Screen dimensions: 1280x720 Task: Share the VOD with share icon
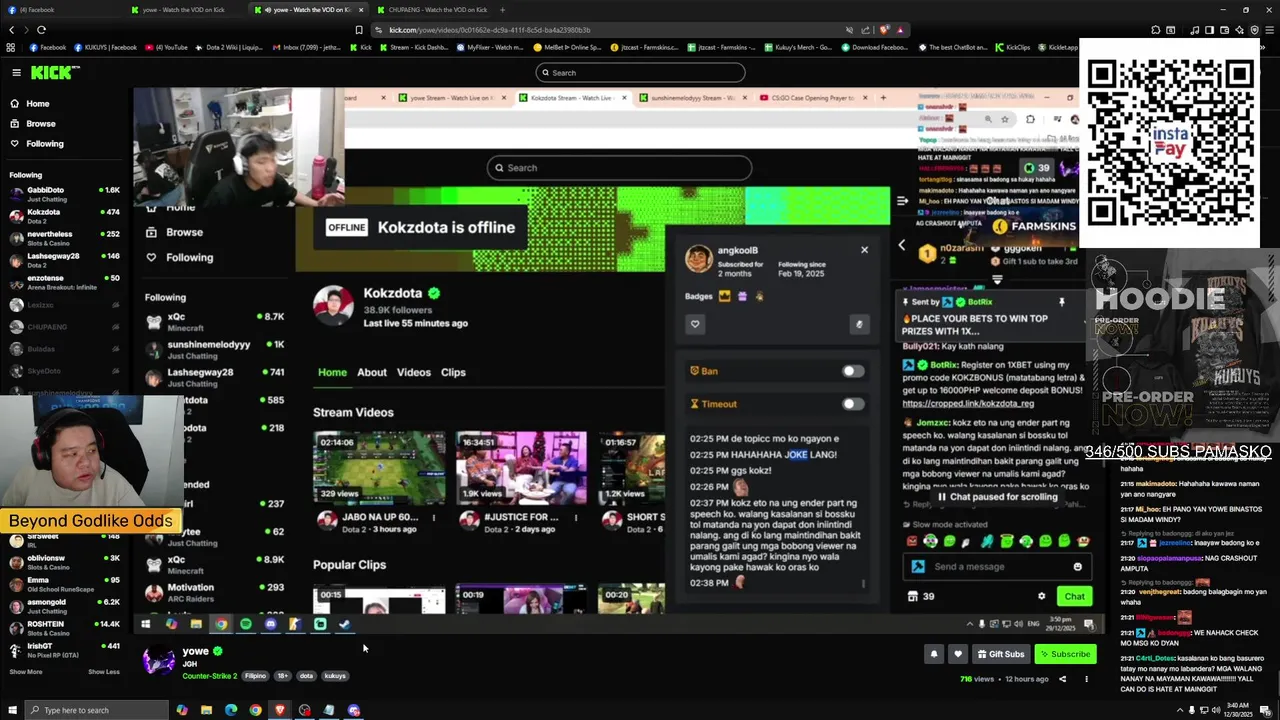[x=1062, y=679]
